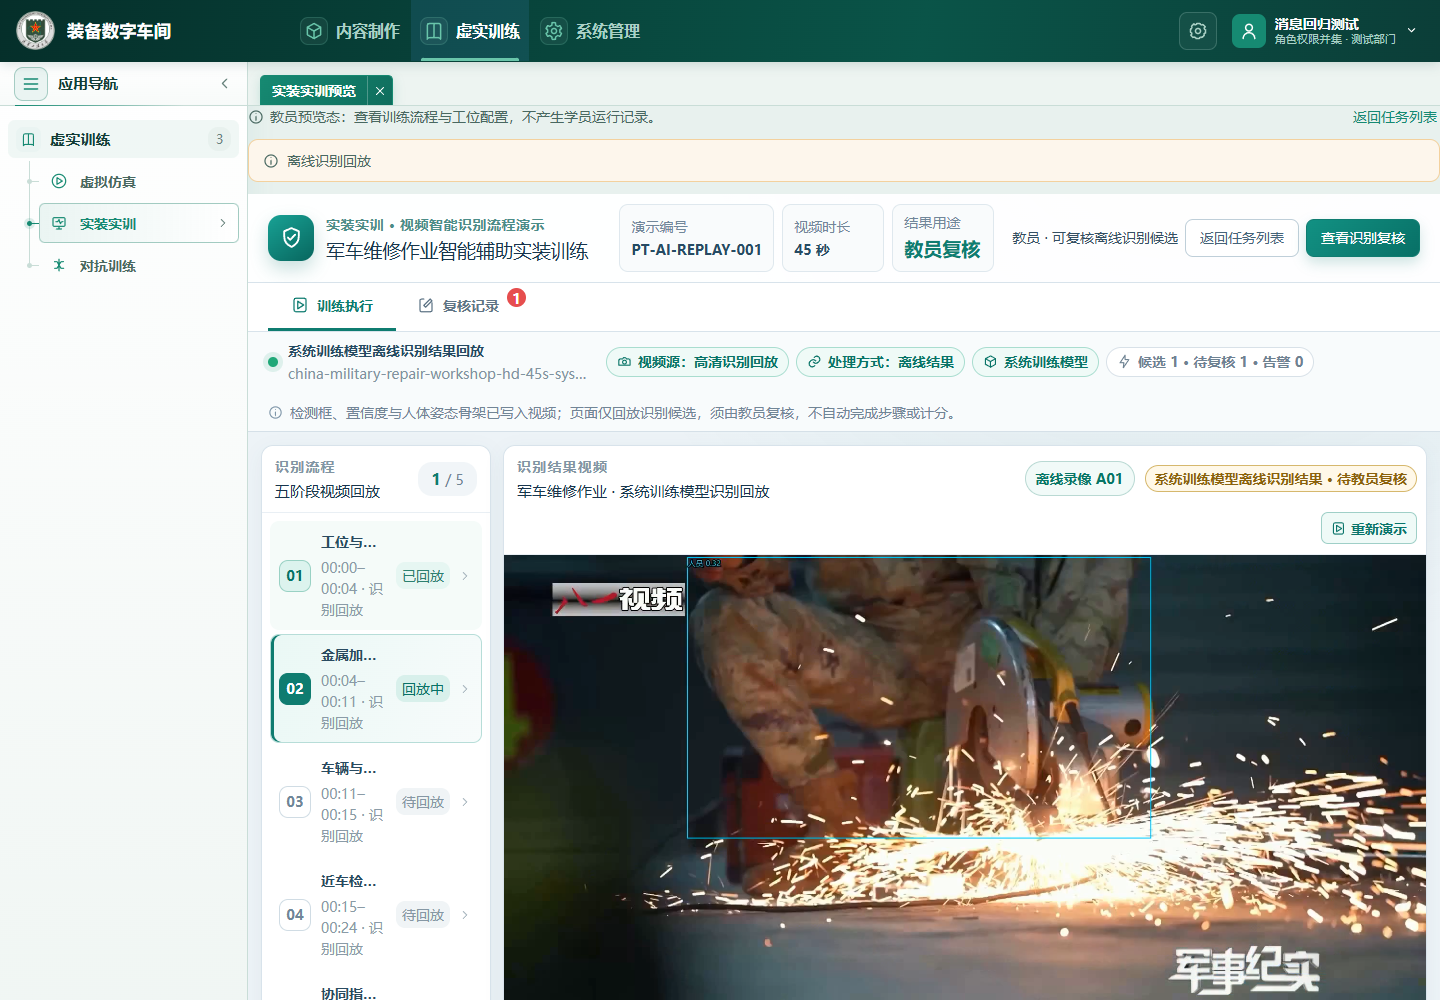The image size is (1440, 1000).
Task: Click the number 3 badge on 虚实训练
Action: click(x=220, y=139)
